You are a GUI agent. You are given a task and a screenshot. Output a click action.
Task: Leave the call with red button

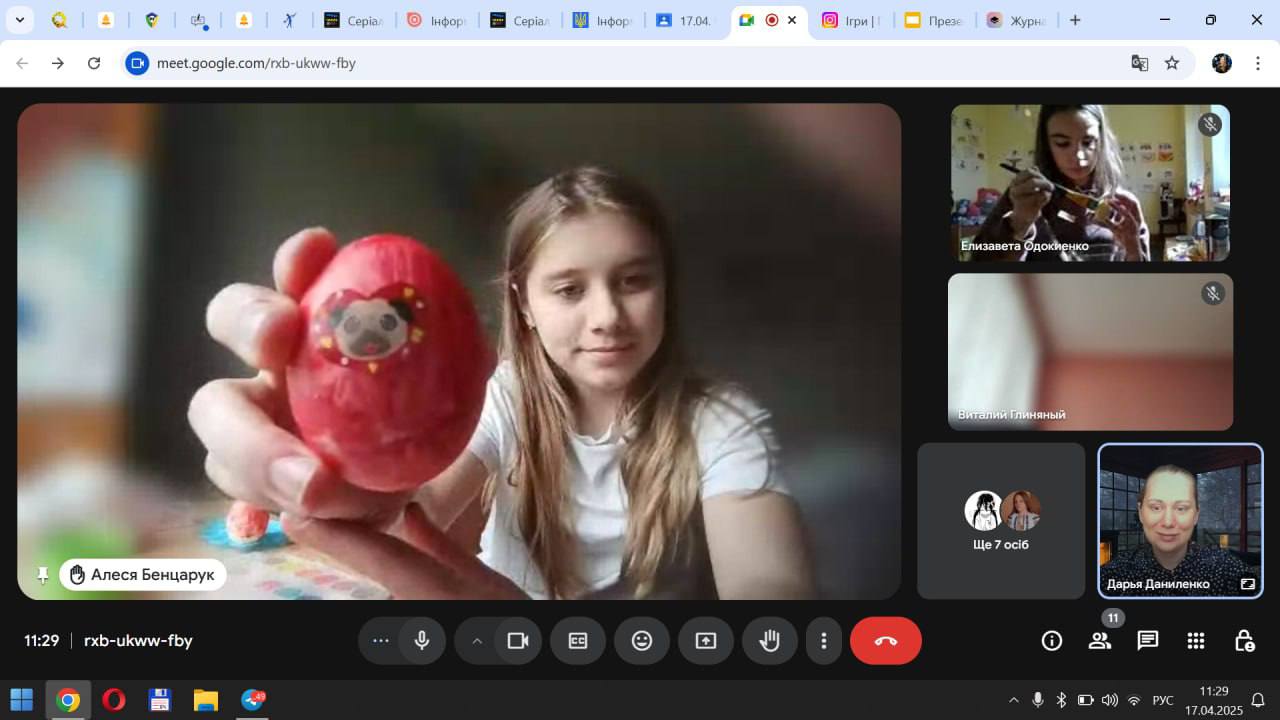click(x=885, y=641)
